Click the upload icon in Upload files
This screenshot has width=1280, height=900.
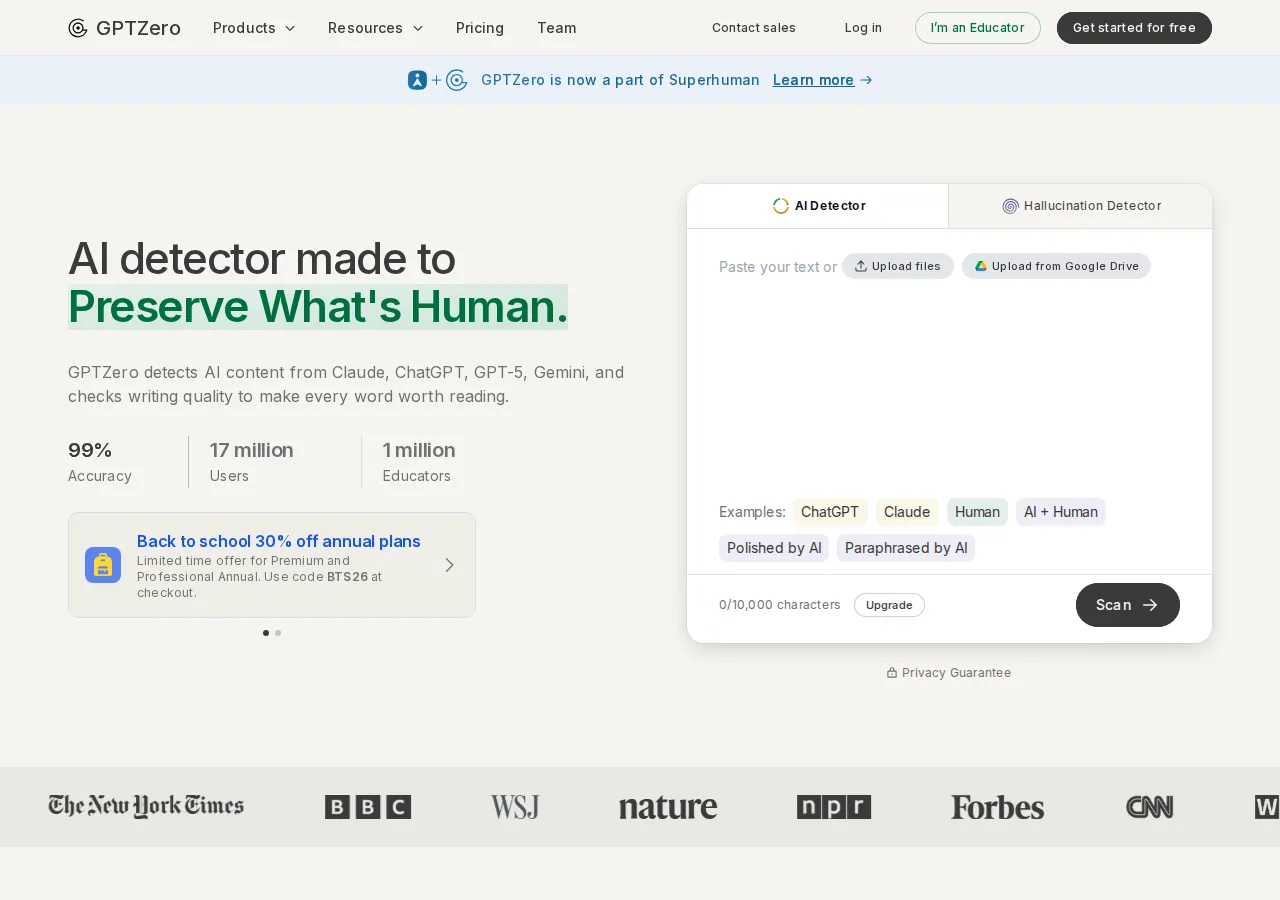point(861,266)
